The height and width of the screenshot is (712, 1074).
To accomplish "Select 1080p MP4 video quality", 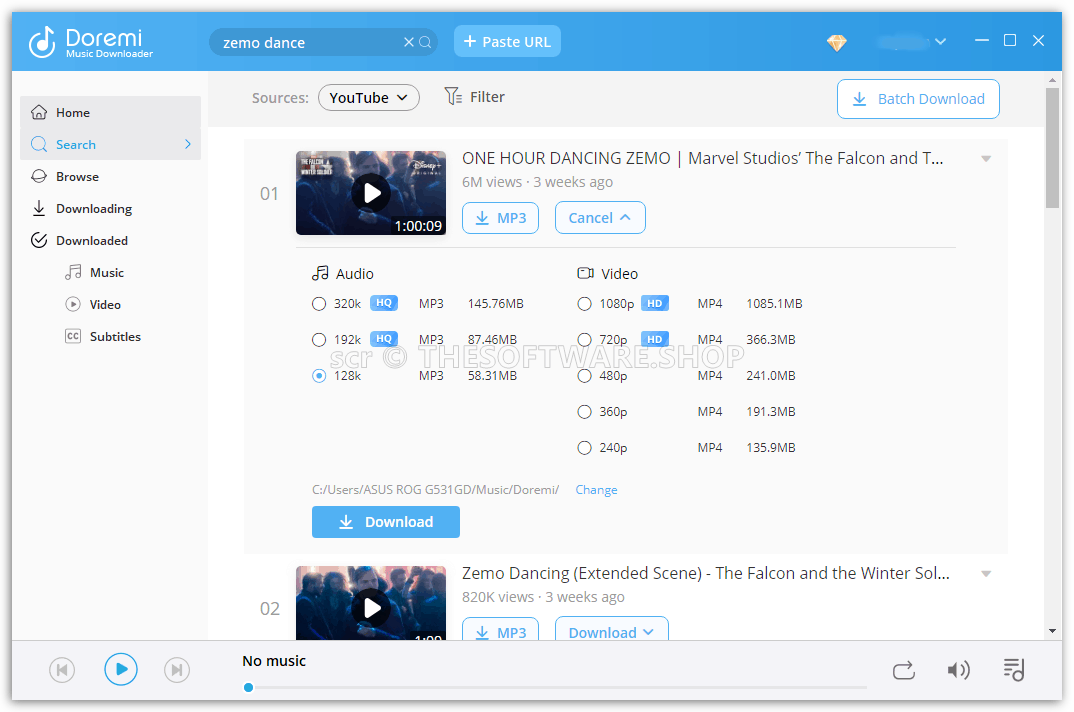I will coord(584,304).
